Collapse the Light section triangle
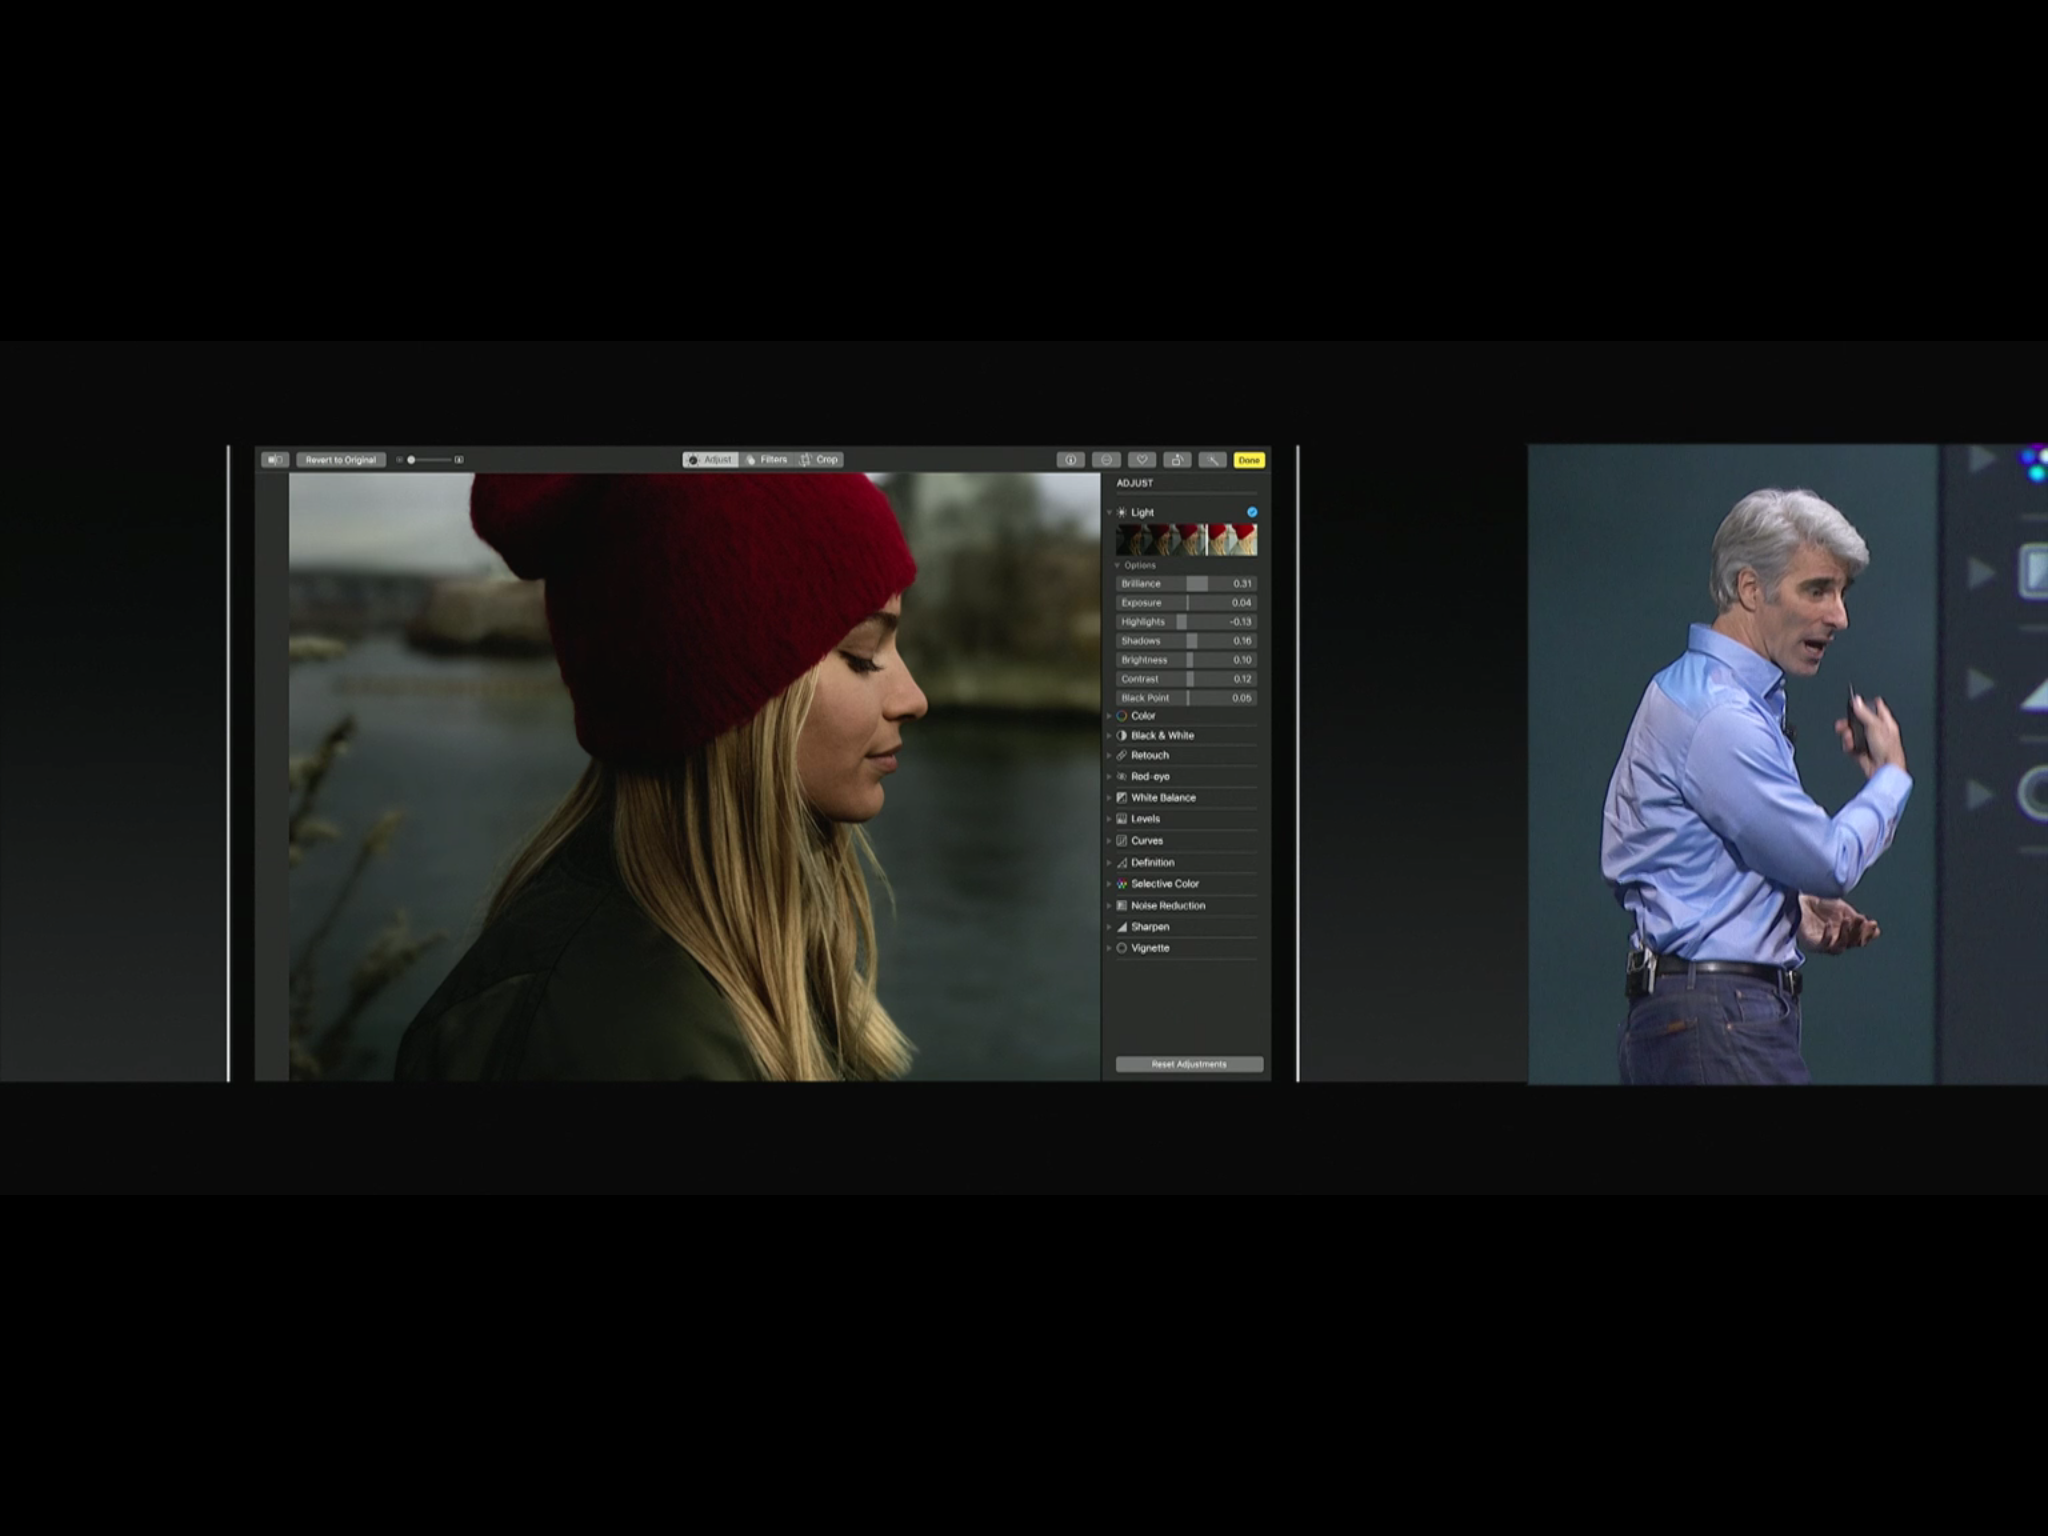This screenshot has height=1536, width=2048. (x=1109, y=512)
